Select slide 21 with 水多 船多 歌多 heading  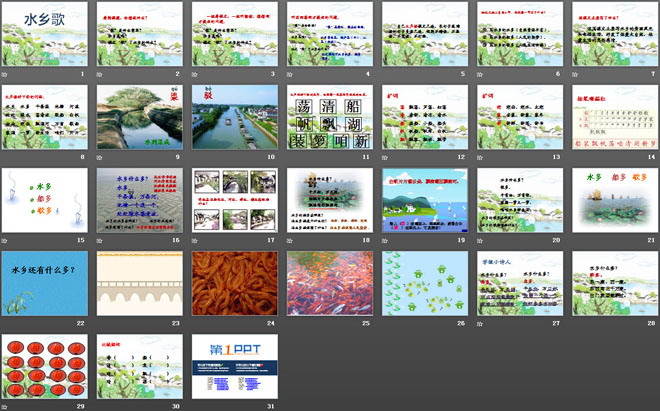coord(615,200)
